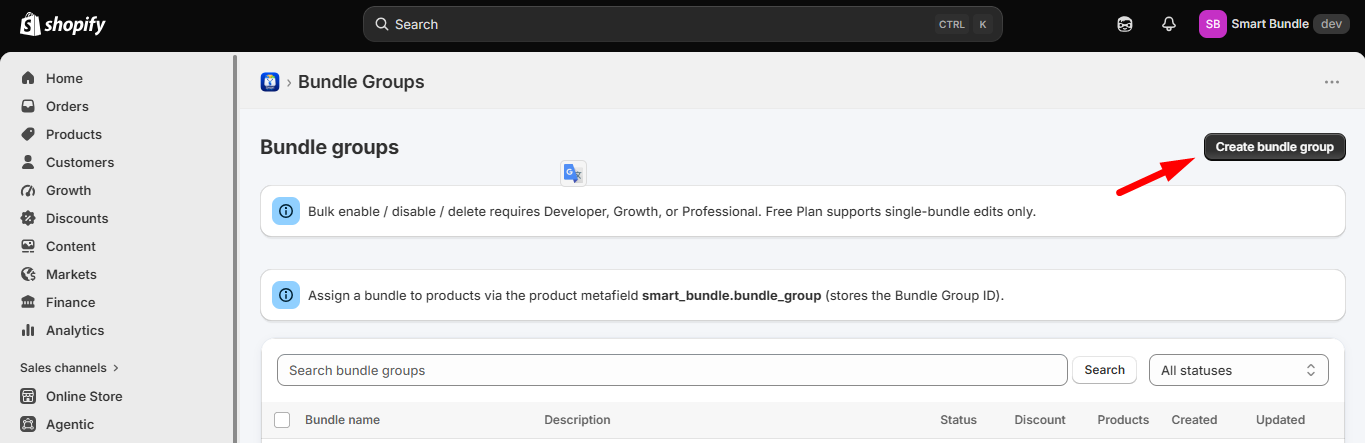Click the Agentic channel icon
The width and height of the screenshot is (1365, 443).
click(28, 424)
